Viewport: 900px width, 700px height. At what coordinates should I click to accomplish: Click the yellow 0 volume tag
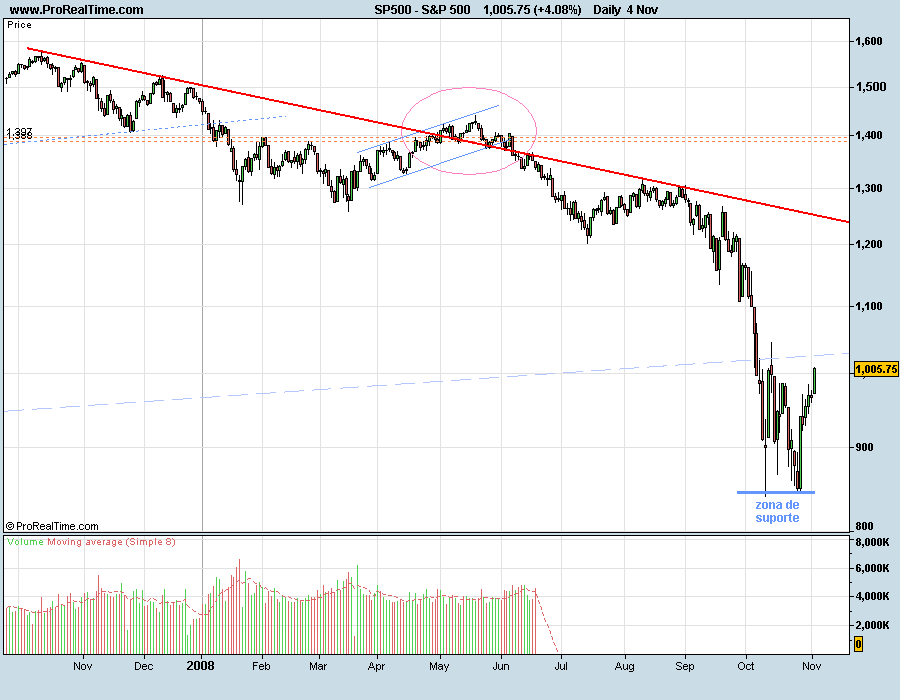click(x=859, y=644)
